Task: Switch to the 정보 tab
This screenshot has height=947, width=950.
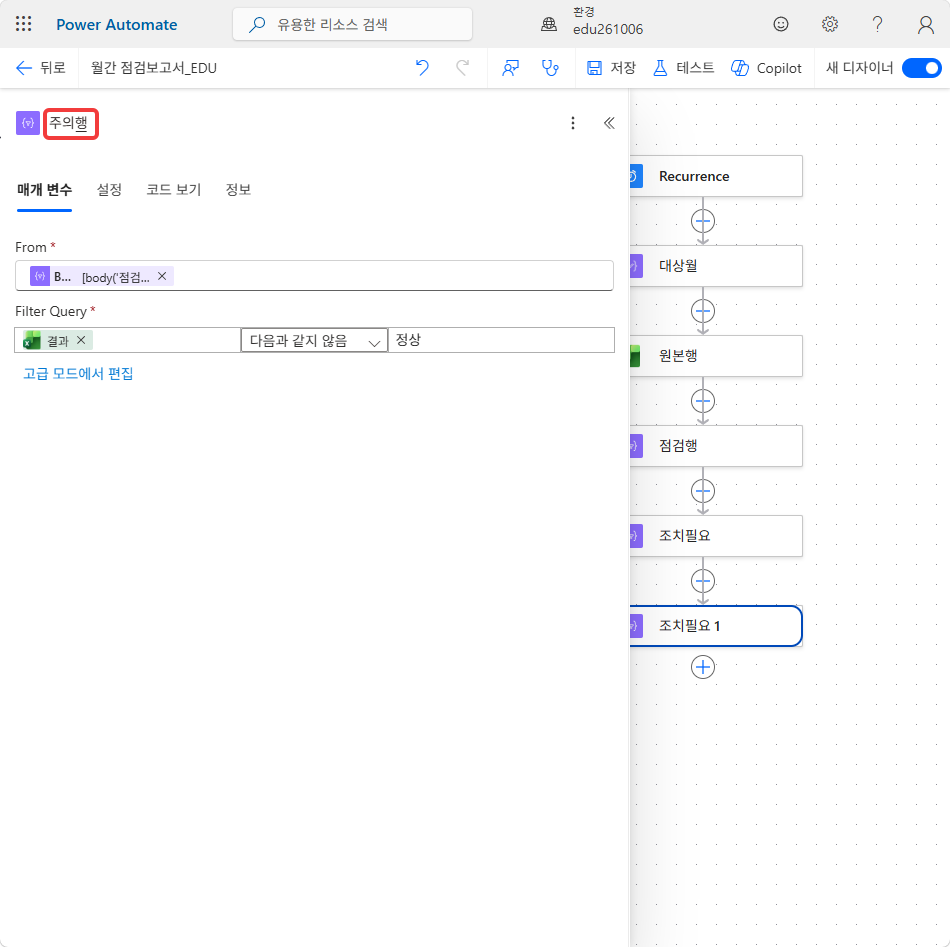Action: [x=238, y=190]
